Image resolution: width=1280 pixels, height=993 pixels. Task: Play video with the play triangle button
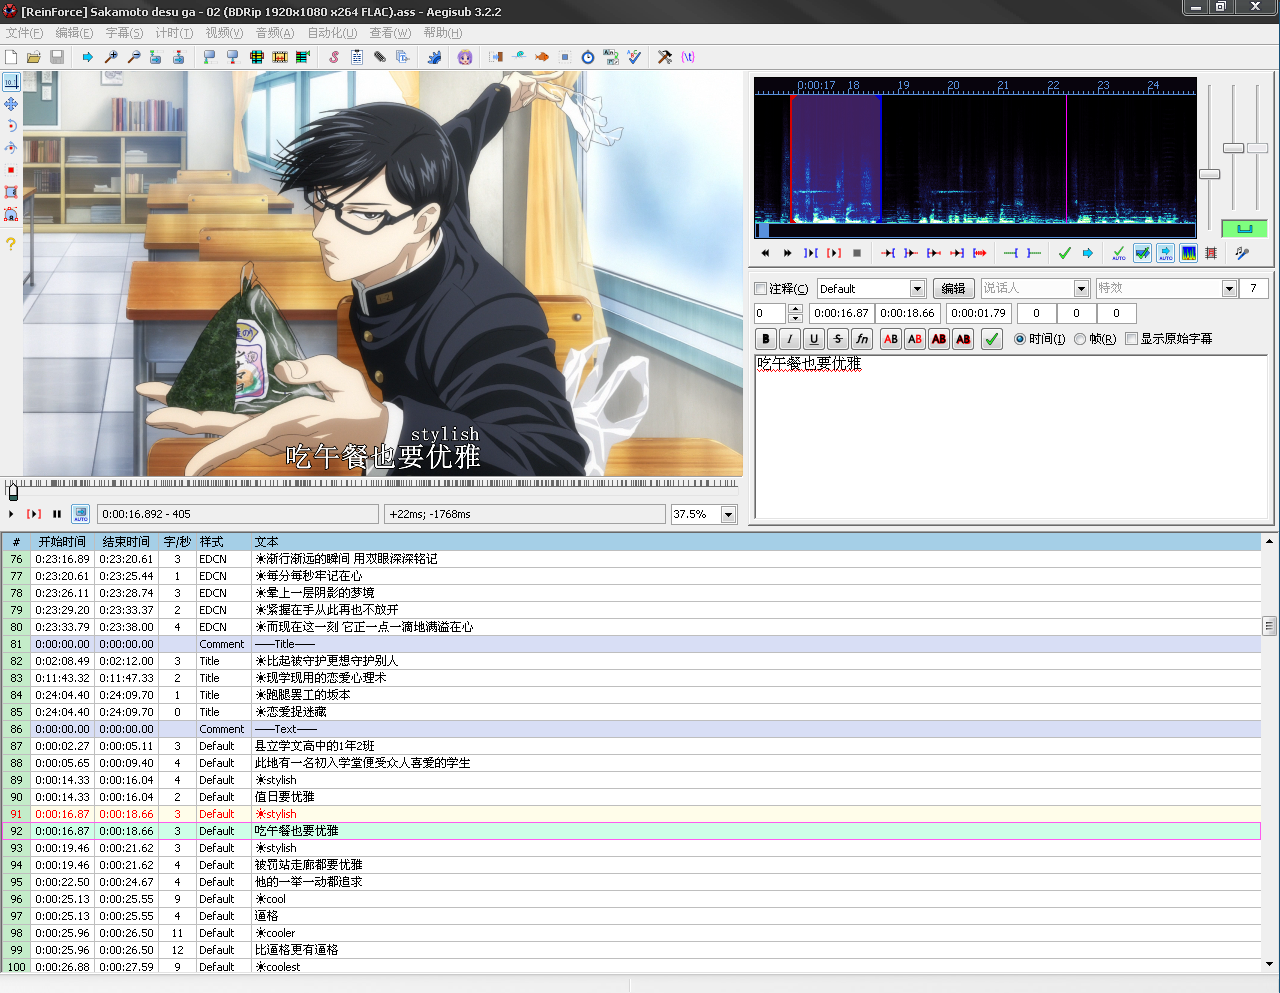pyautogui.click(x=11, y=514)
